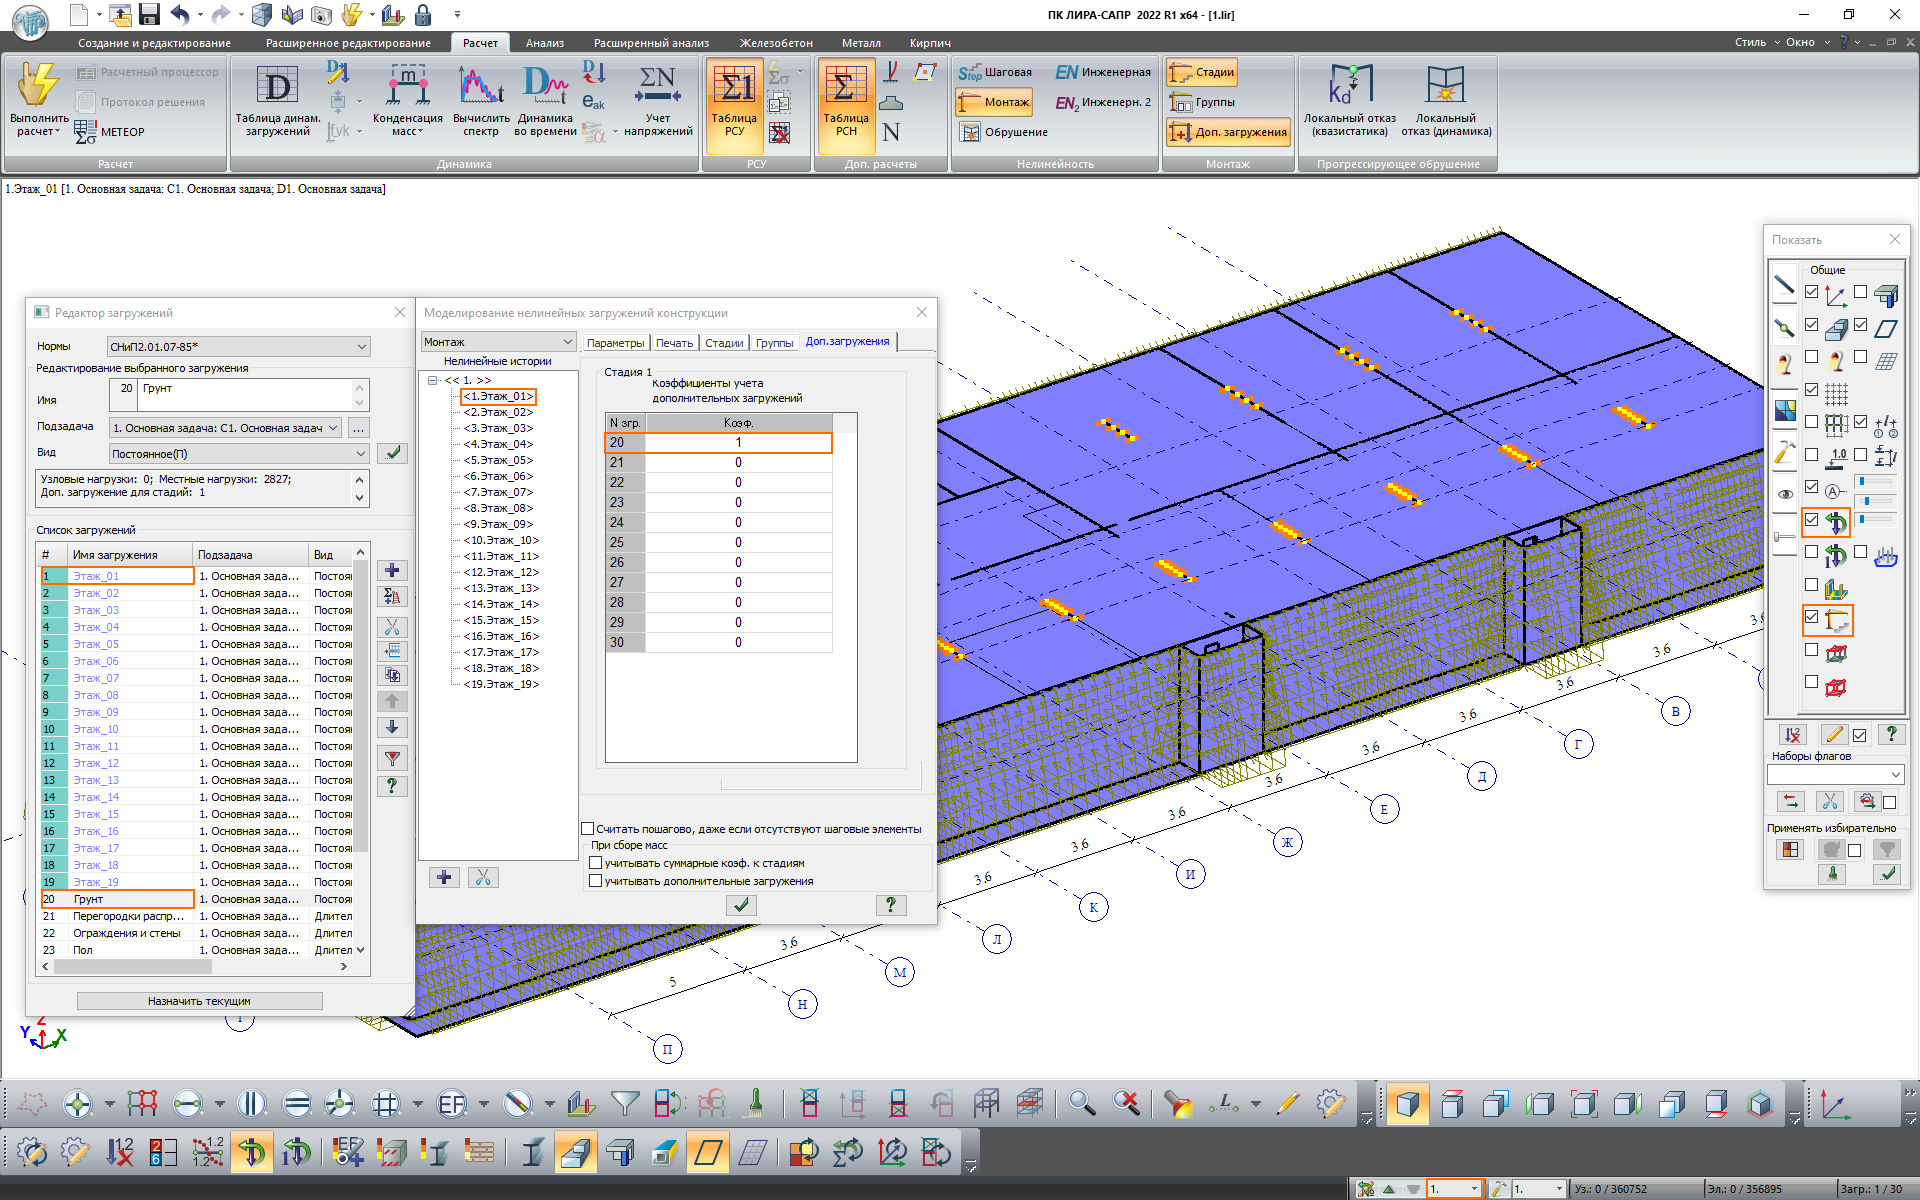Open the Стадии tab in dialog

coord(723,343)
